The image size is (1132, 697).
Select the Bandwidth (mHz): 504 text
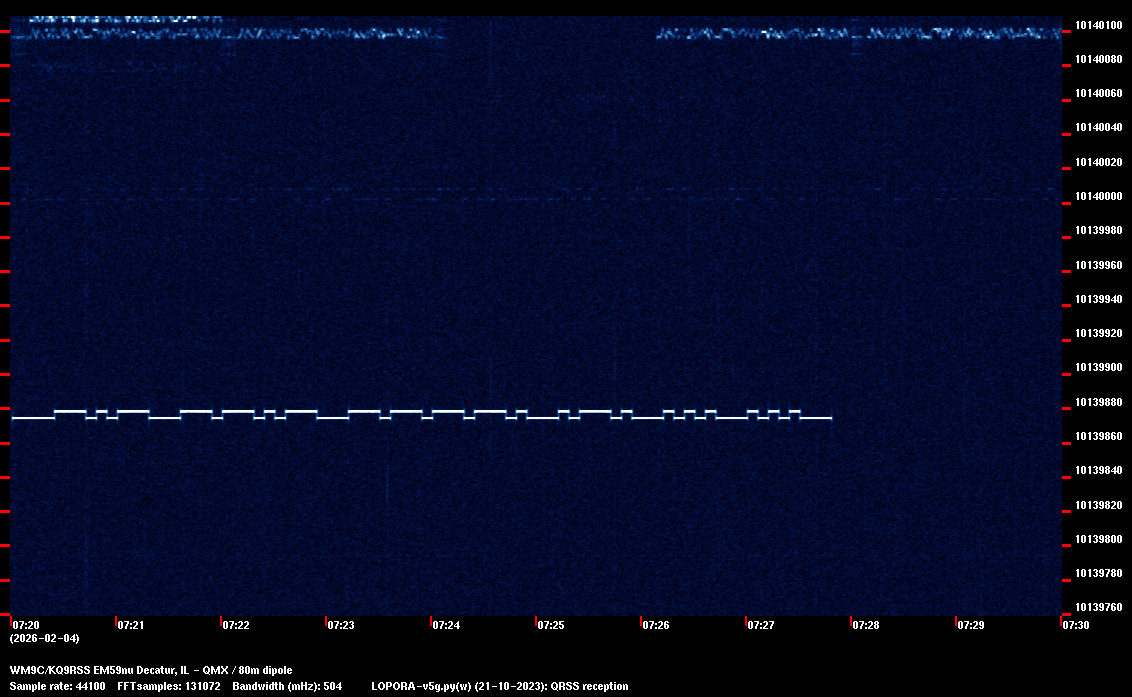click(288, 686)
